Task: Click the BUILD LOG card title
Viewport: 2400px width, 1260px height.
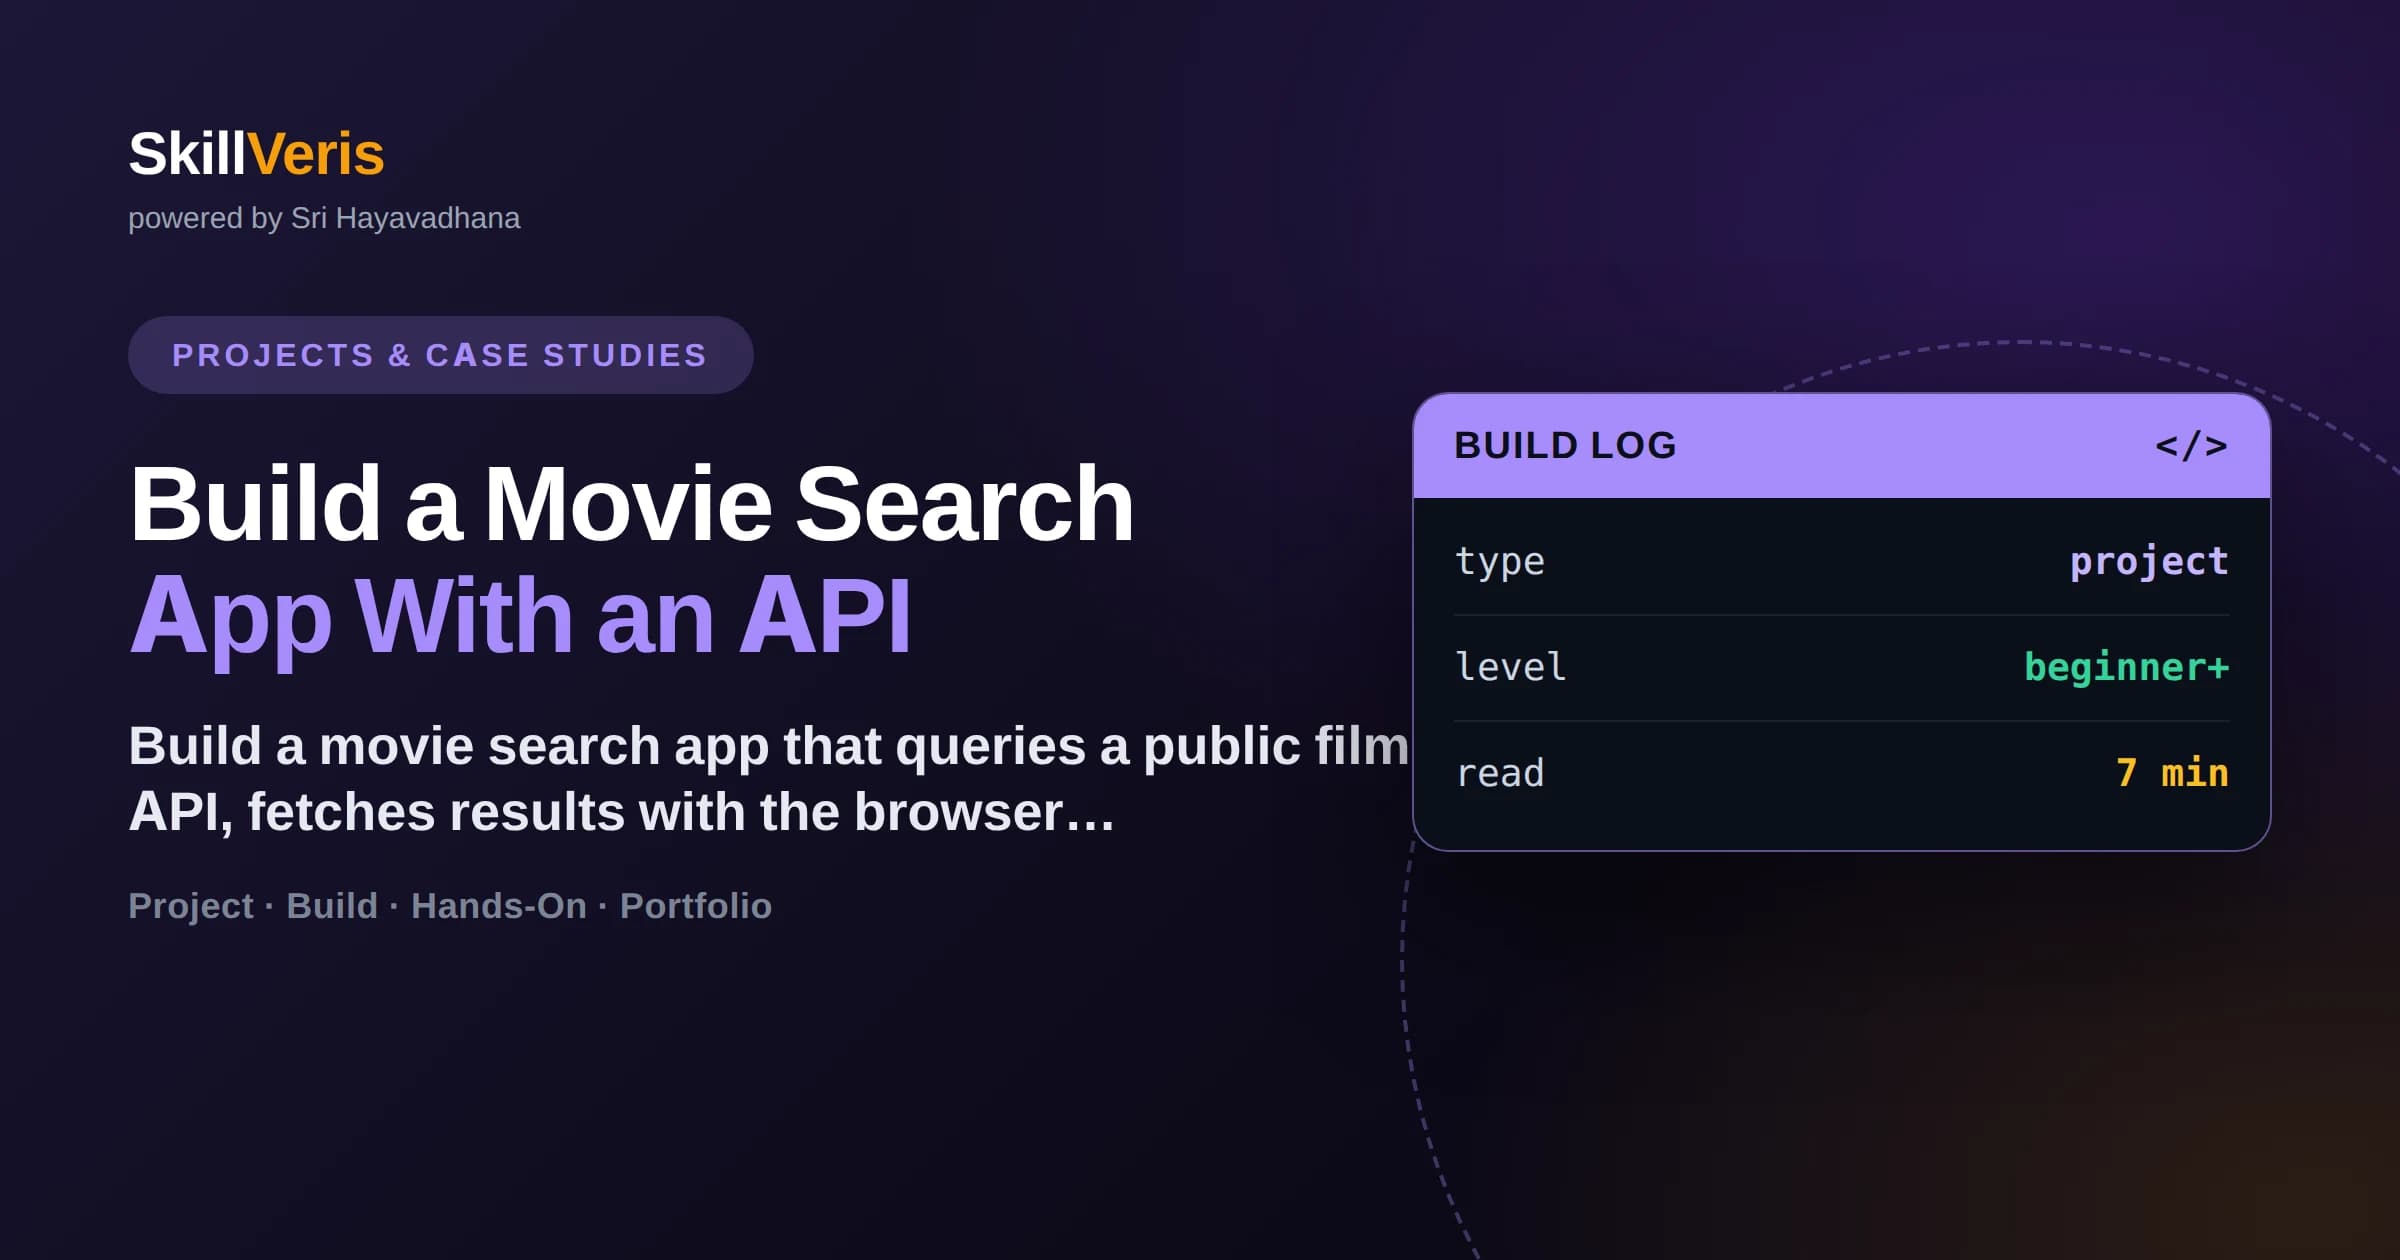Action: 1565,445
